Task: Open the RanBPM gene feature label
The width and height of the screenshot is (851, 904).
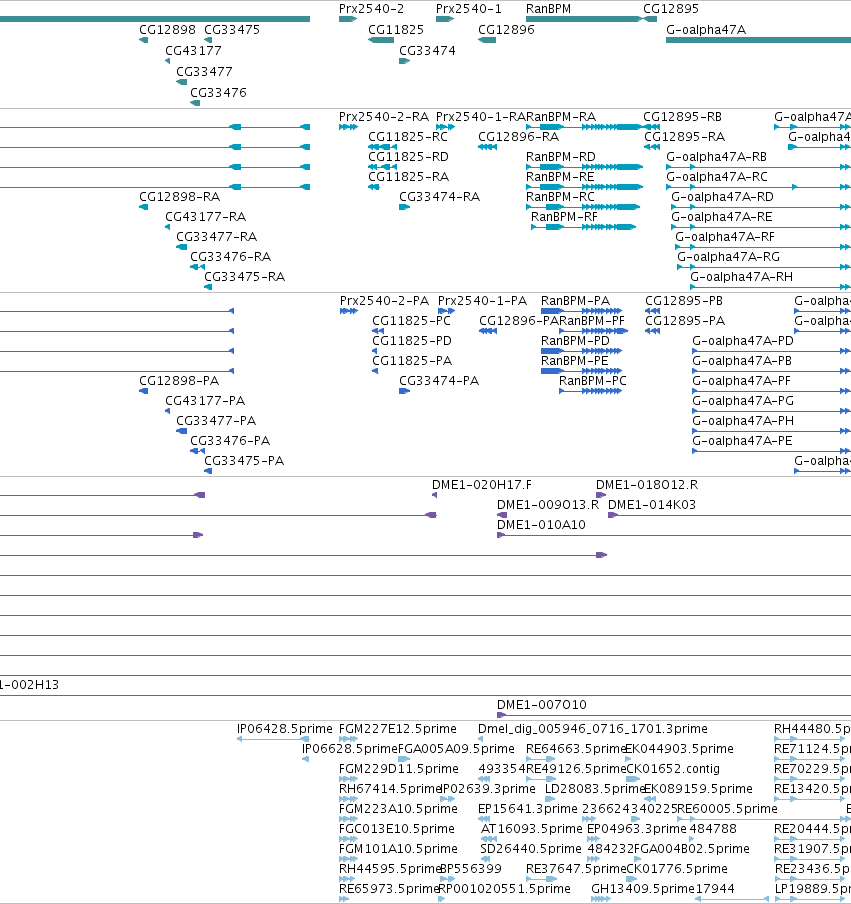Action: pos(548,9)
